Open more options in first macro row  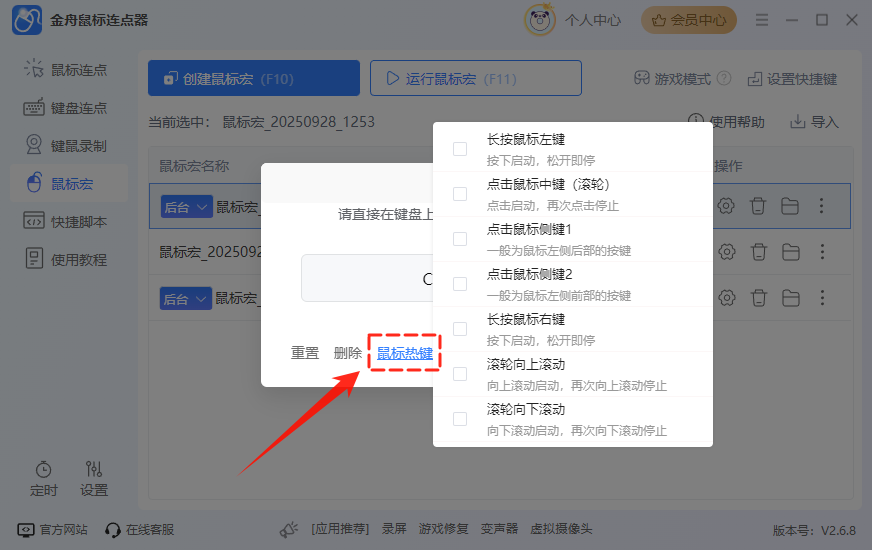click(821, 206)
